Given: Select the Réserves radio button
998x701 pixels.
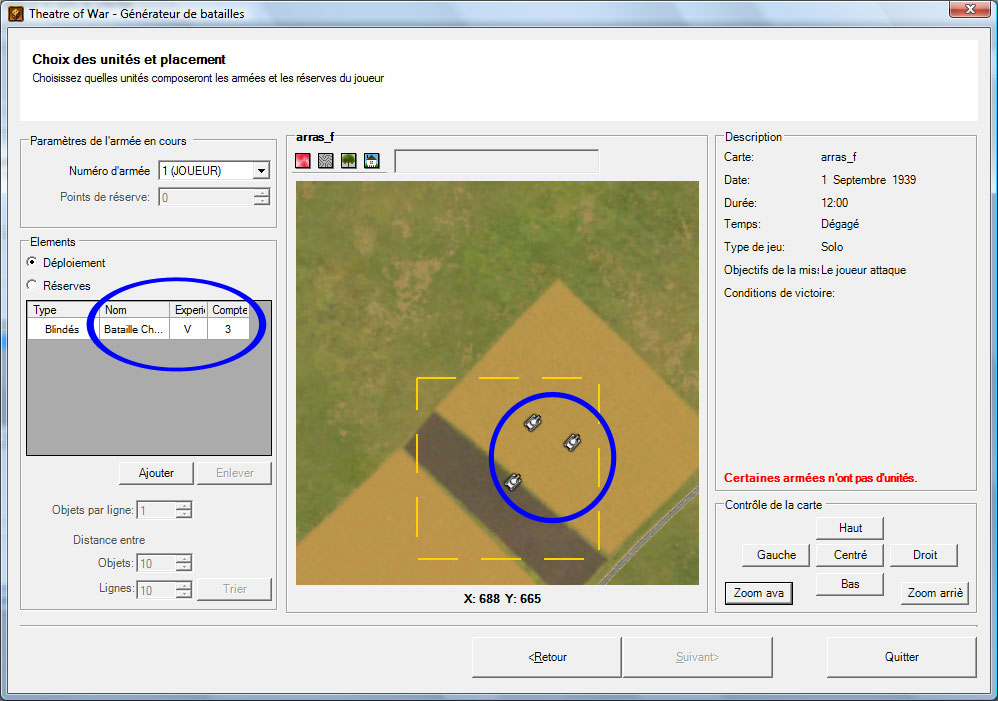Looking at the screenshot, I should 33,285.
